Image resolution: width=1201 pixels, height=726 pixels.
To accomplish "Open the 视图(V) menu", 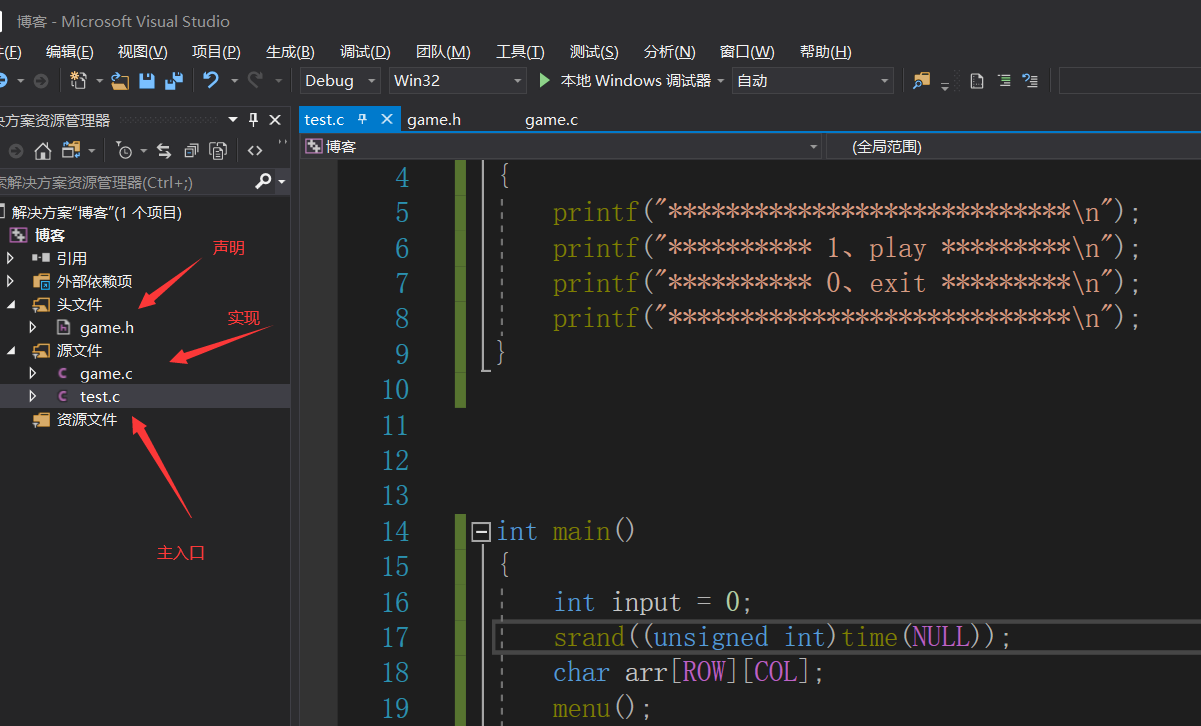I will click(143, 52).
